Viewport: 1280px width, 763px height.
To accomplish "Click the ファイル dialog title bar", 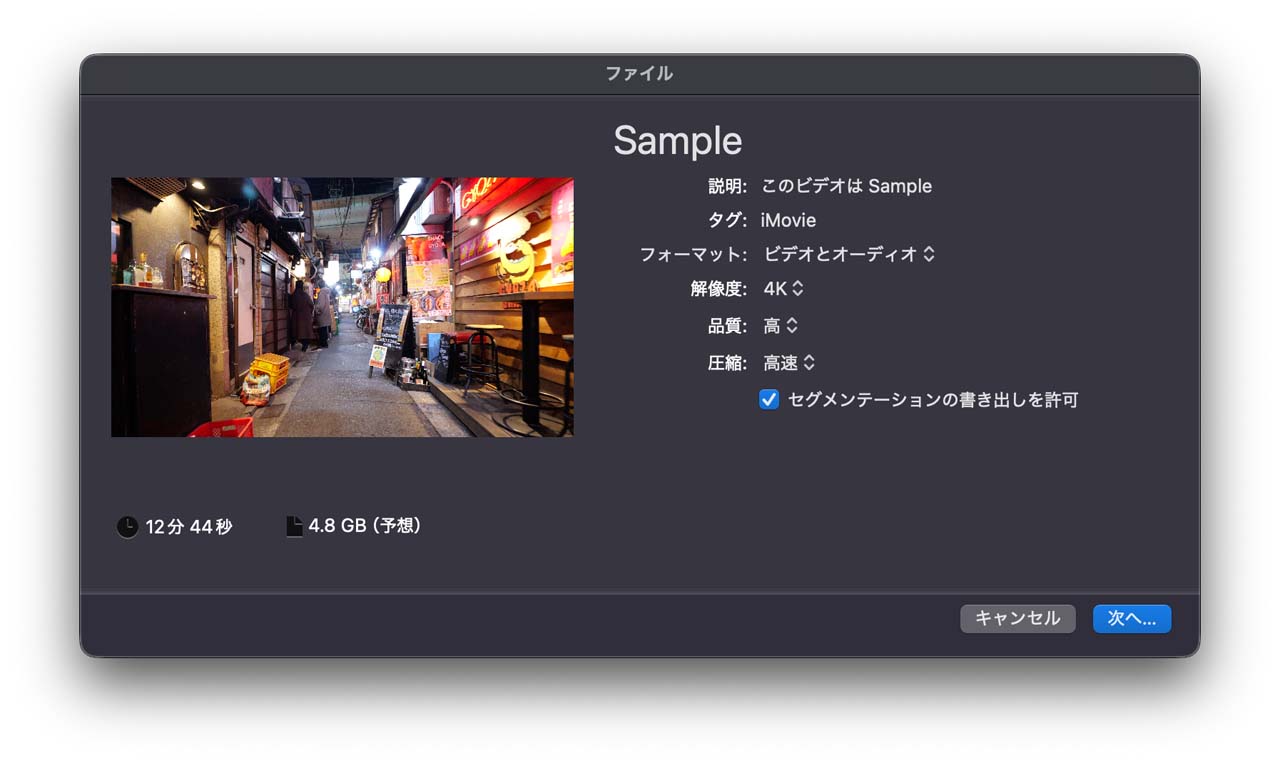I will coord(639,72).
